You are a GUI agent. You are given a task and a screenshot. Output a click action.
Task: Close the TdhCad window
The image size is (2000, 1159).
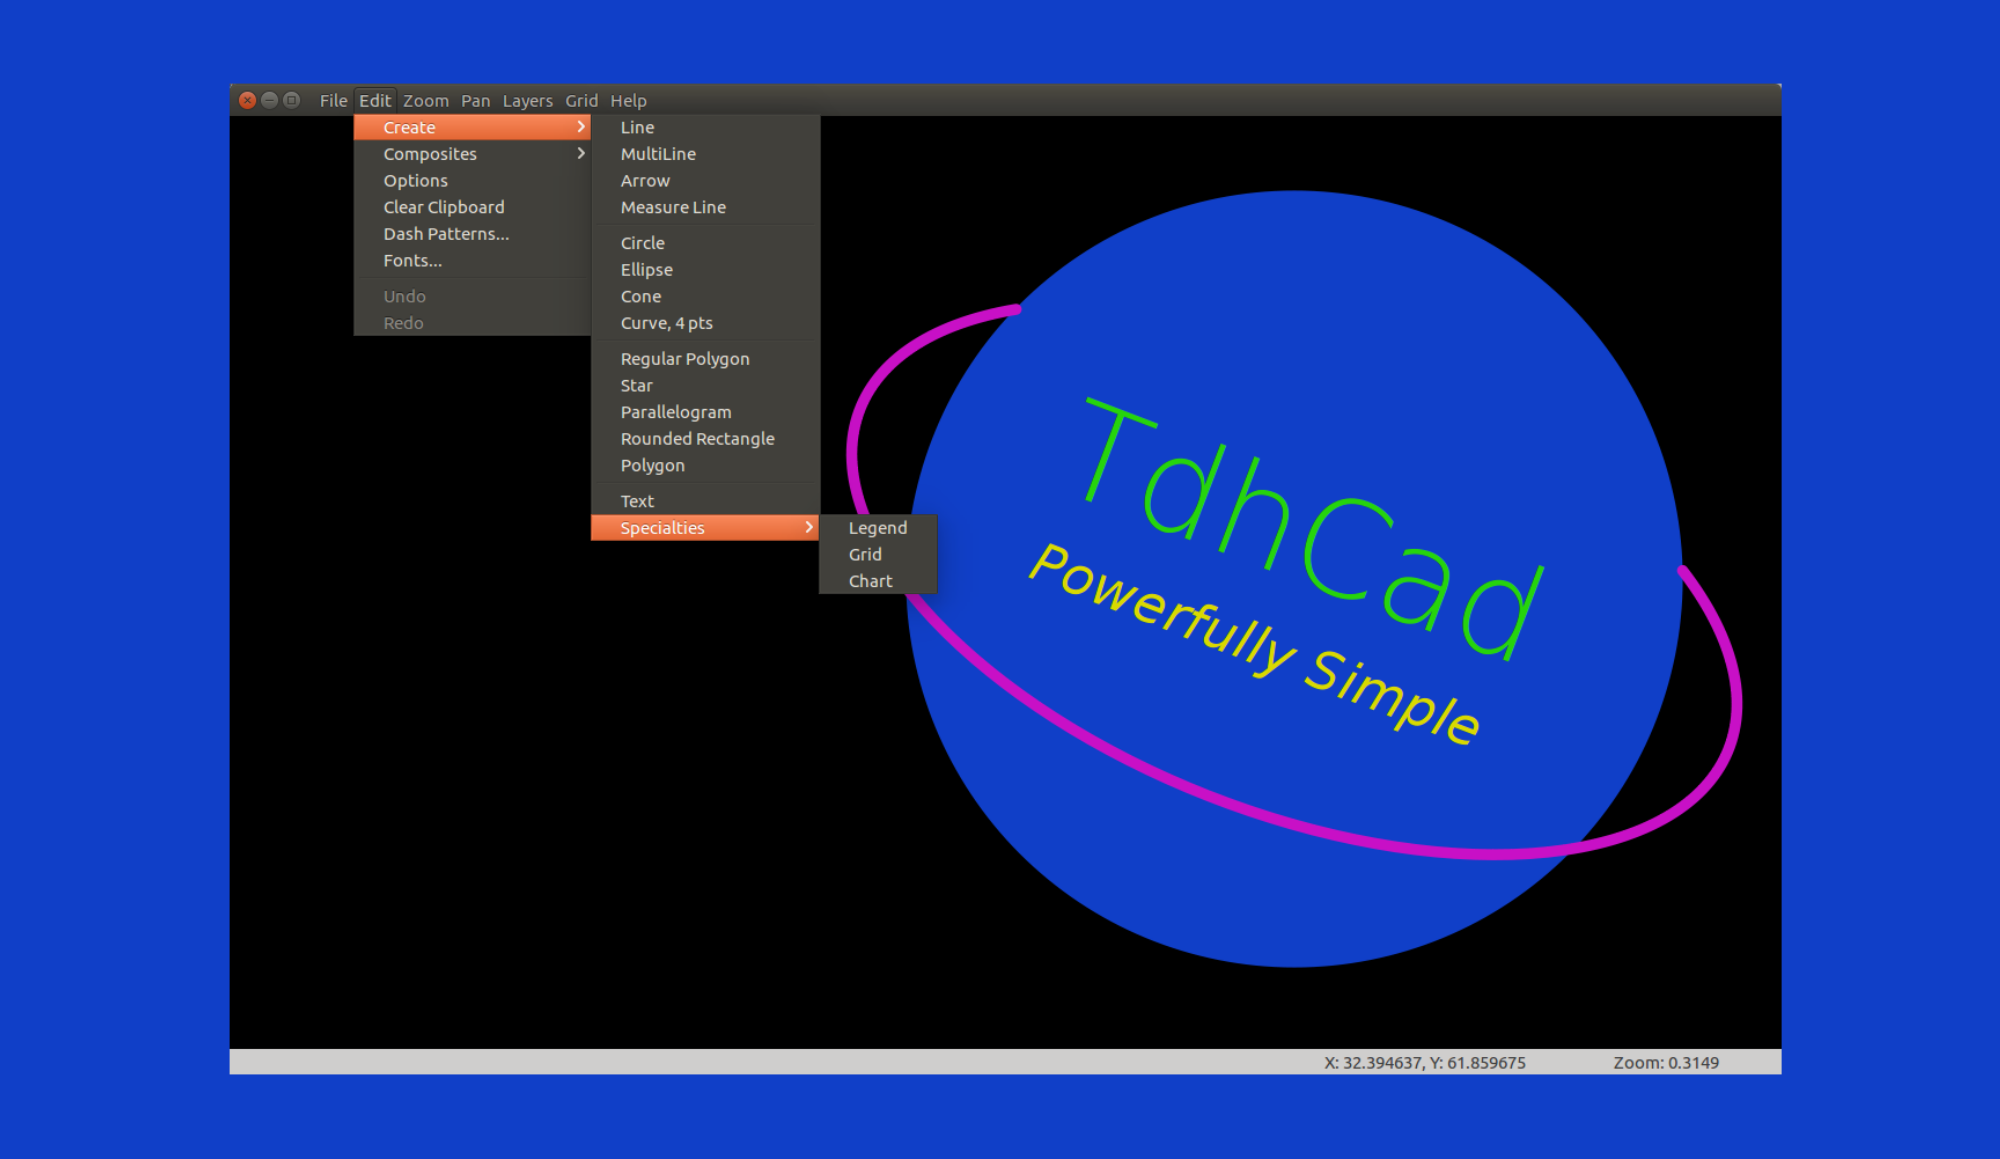pos(247,100)
